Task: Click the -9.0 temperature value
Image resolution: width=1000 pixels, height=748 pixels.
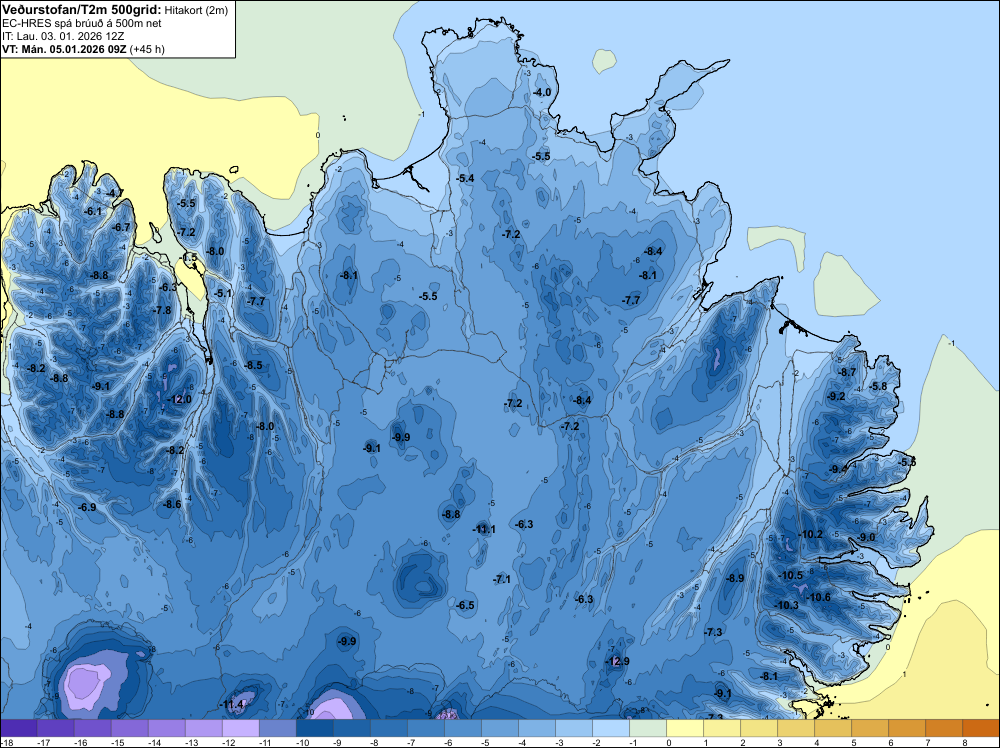Action: (x=867, y=538)
